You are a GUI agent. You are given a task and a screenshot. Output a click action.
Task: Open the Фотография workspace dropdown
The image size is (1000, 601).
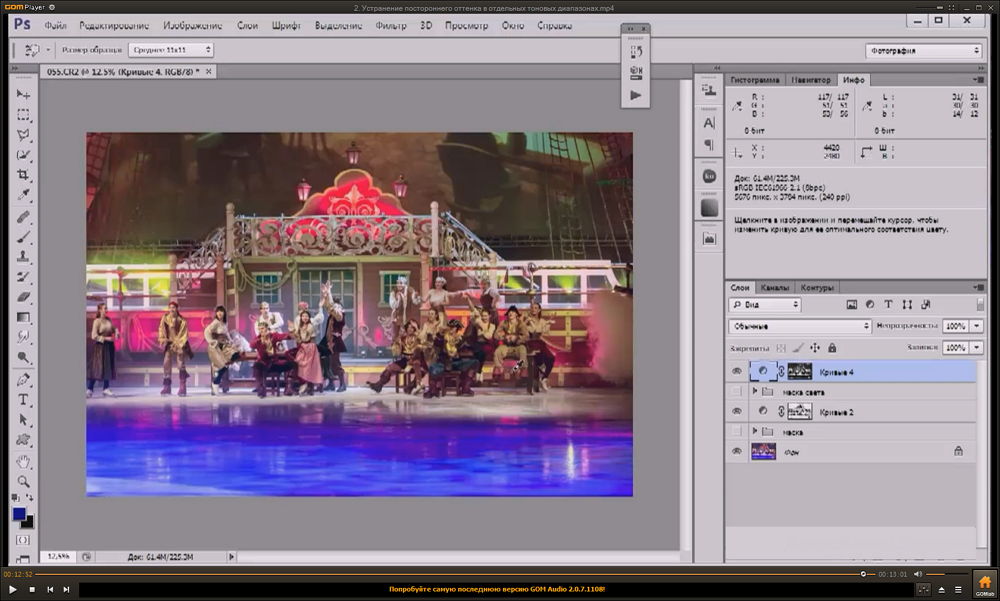click(922, 51)
